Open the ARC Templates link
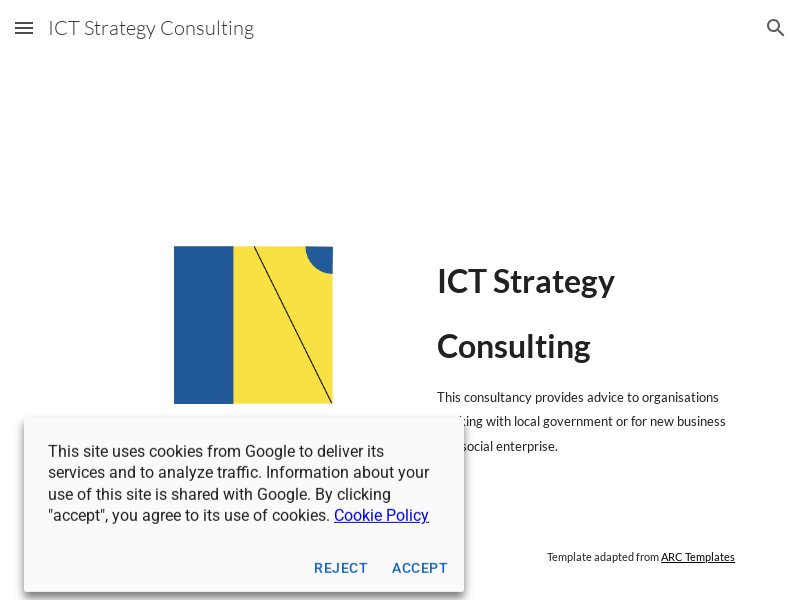This screenshot has height=600, width=800. click(x=697, y=557)
